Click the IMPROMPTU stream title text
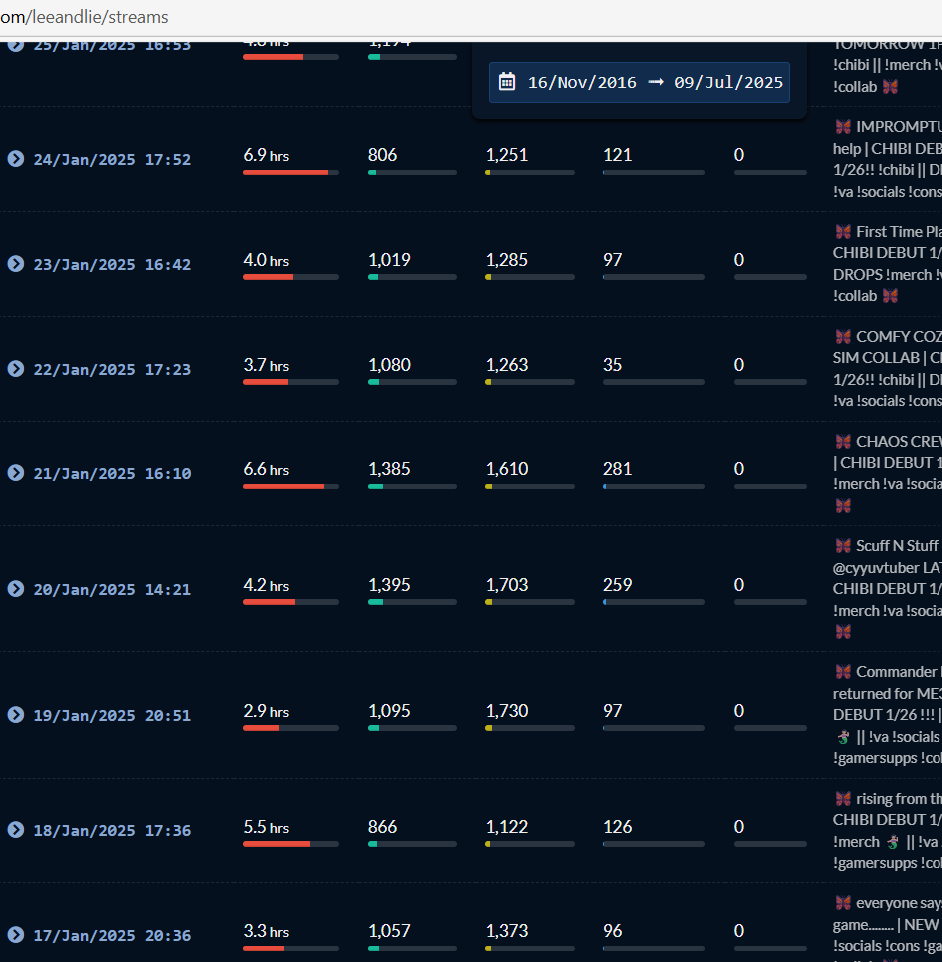This screenshot has height=962, width=942. pos(887,159)
